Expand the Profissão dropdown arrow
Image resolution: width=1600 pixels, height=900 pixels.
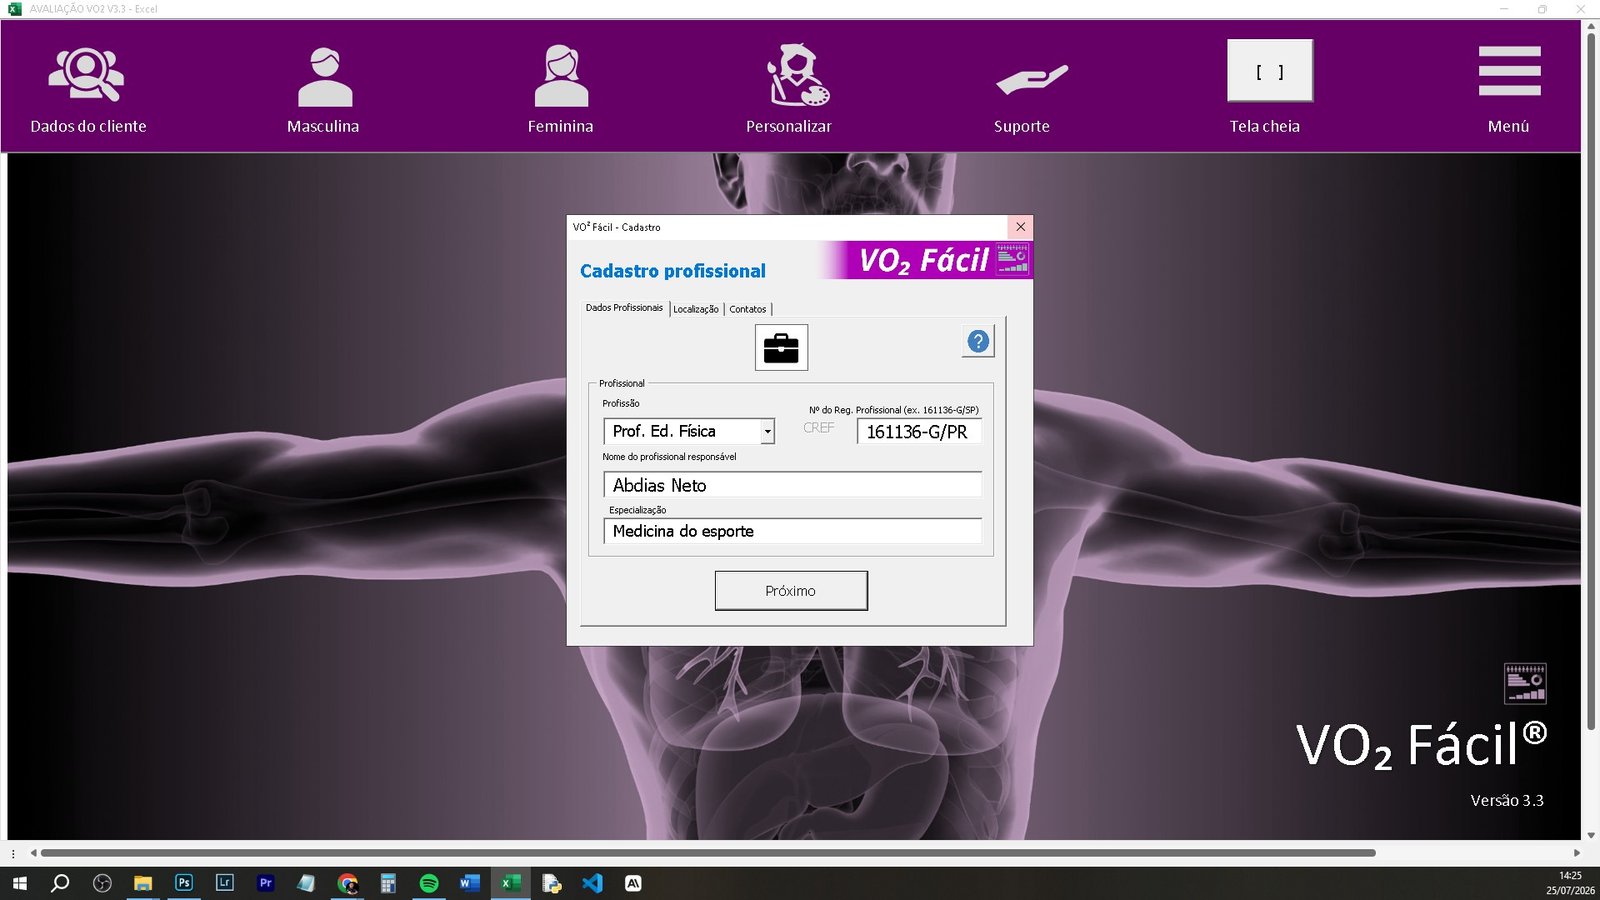coord(767,432)
